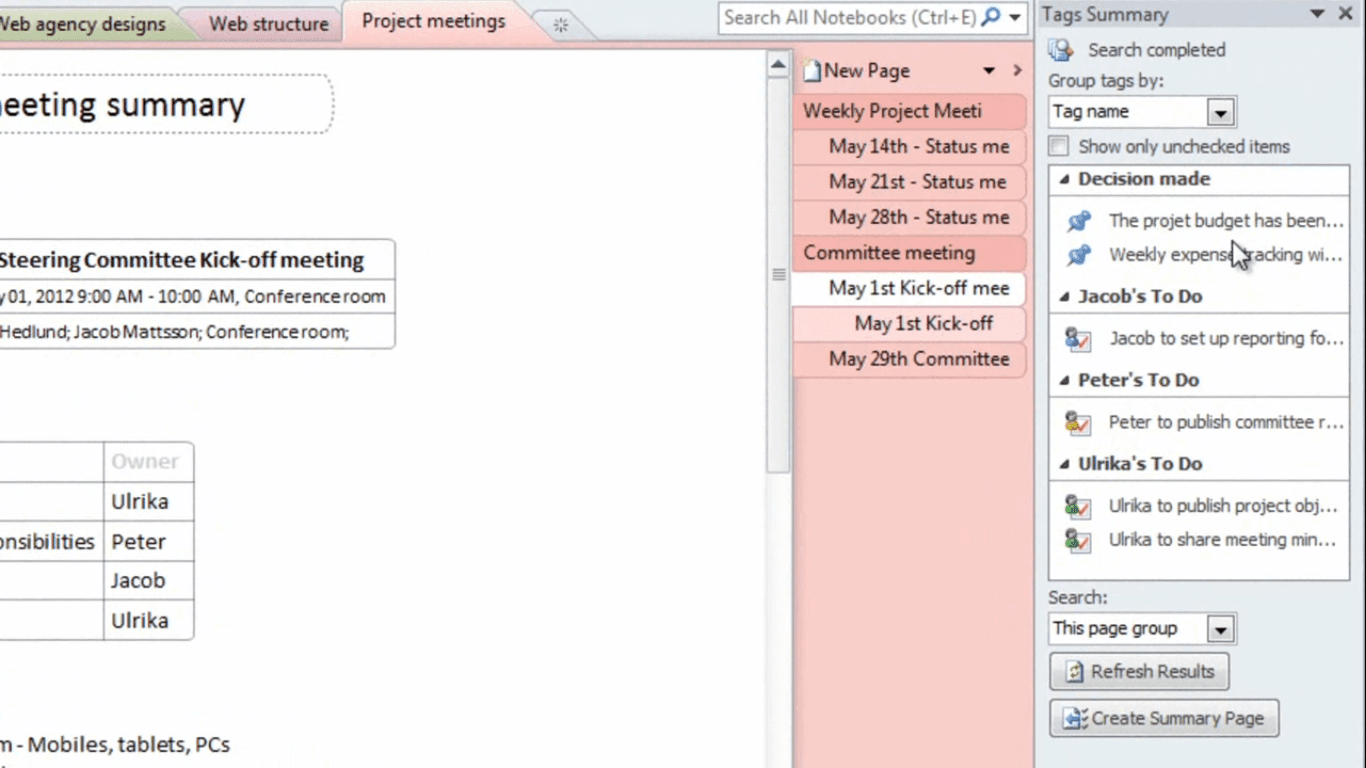Click the Refresh Results button
This screenshot has width=1366, height=768.
click(x=1139, y=671)
